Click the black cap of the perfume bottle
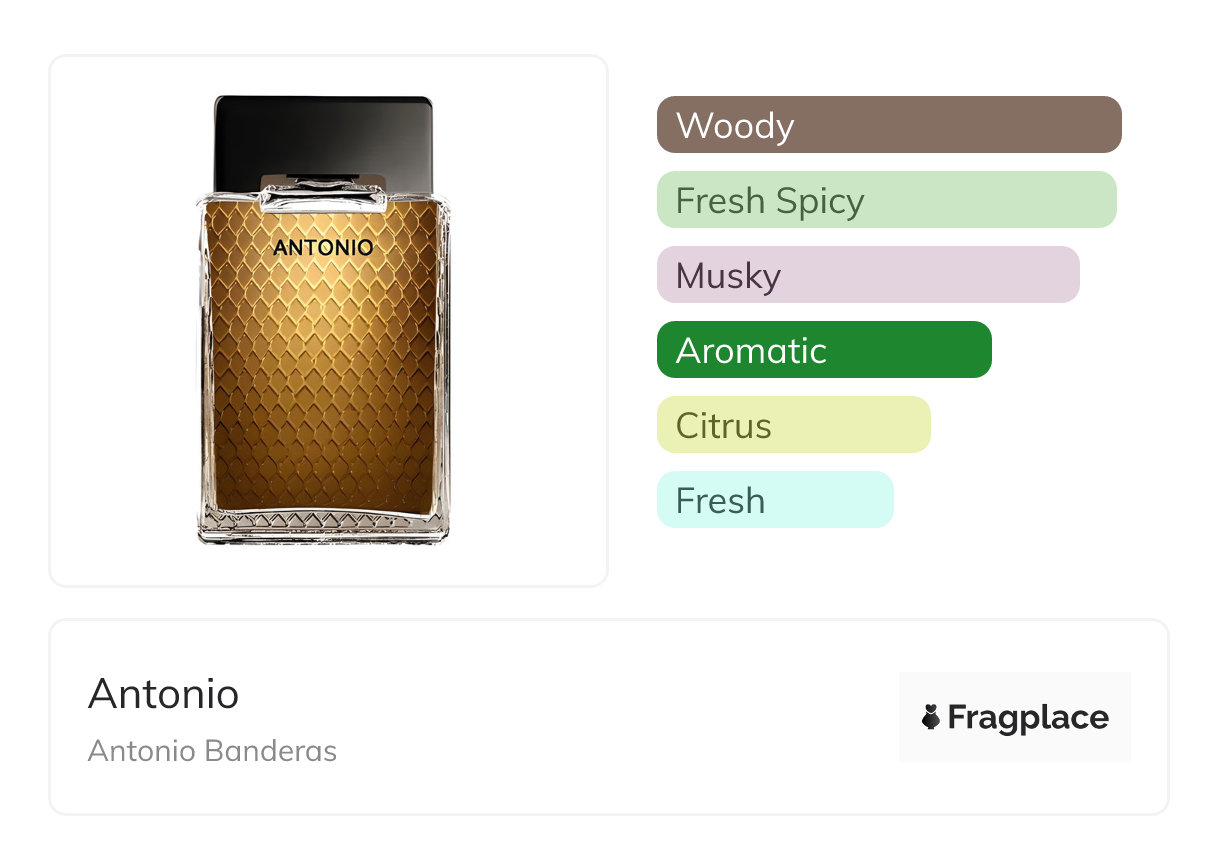1218x864 pixels. (x=323, y=135)
